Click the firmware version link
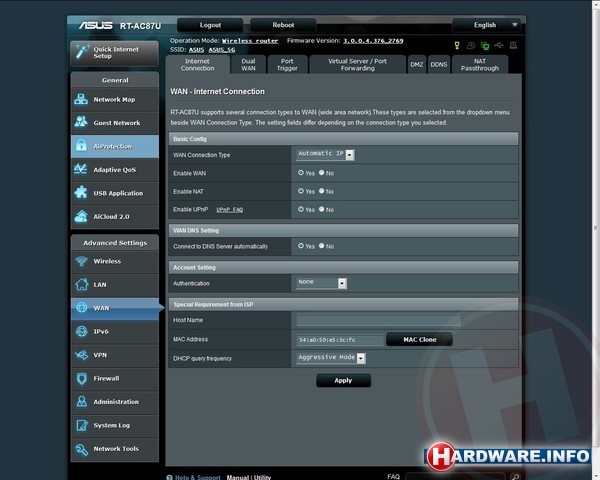The height and width of the screenshot is (480, 600). pyautogui.click(x=373, y=41)
